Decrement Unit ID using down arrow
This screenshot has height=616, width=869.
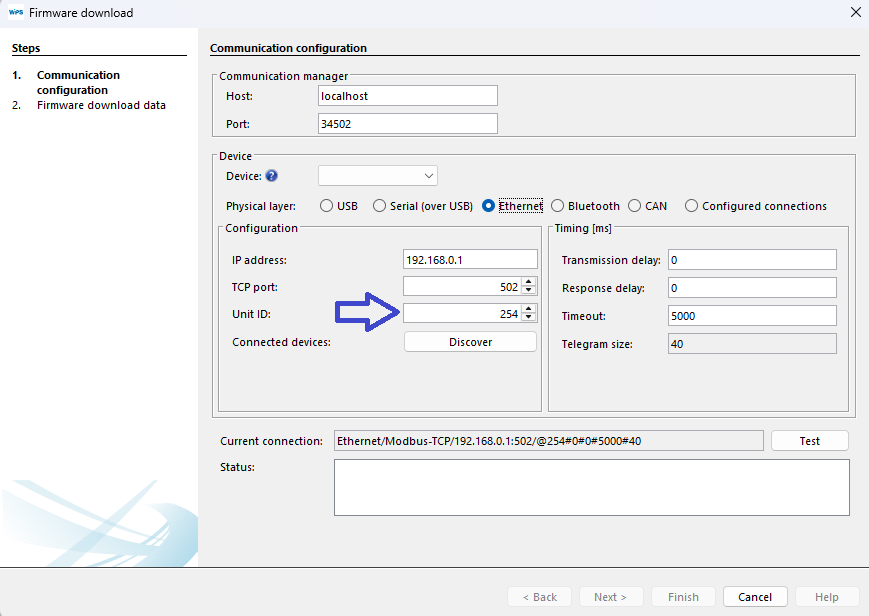(529, 319)
